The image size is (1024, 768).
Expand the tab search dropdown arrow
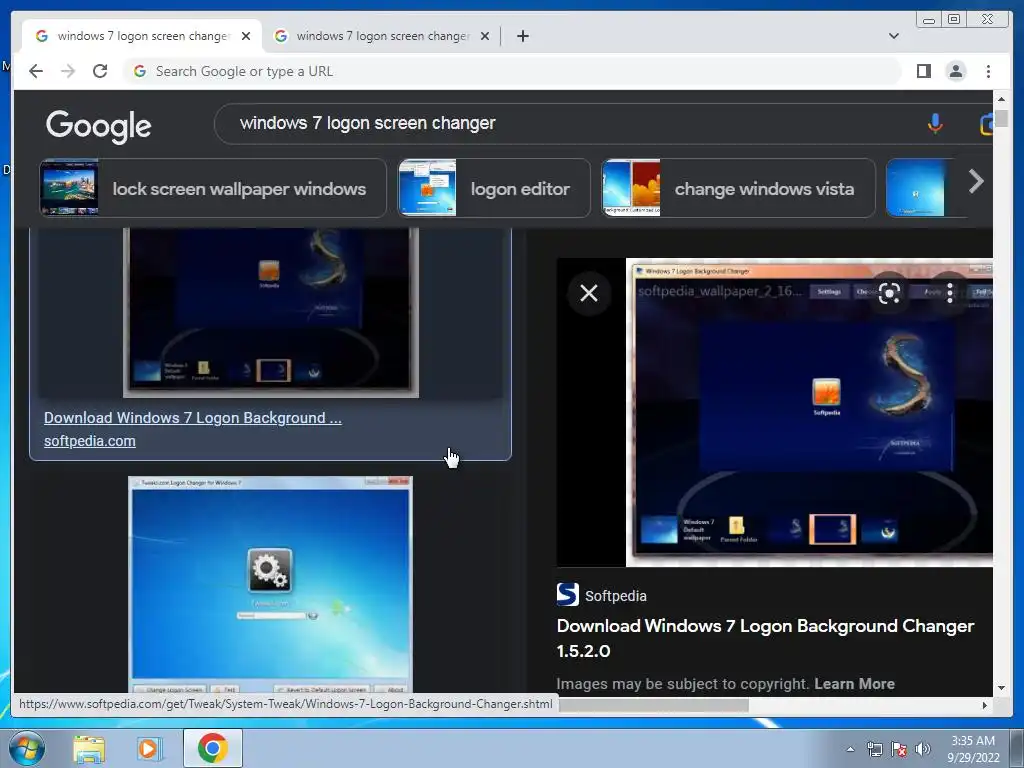[893, 36]
